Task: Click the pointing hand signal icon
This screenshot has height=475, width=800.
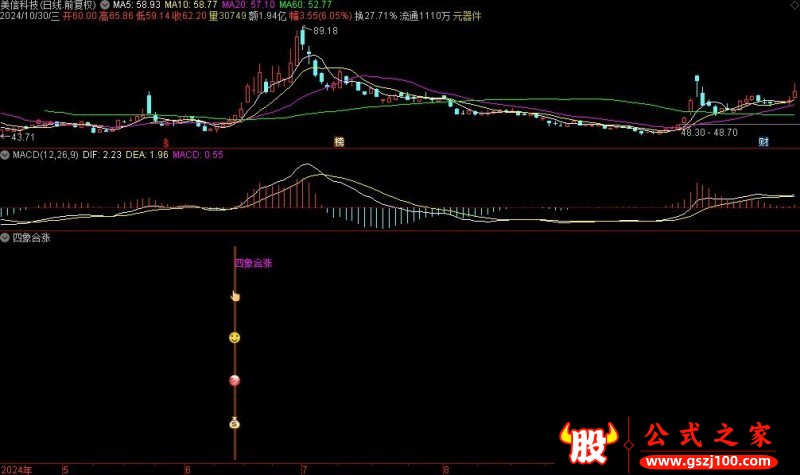Action: point(235,296)
